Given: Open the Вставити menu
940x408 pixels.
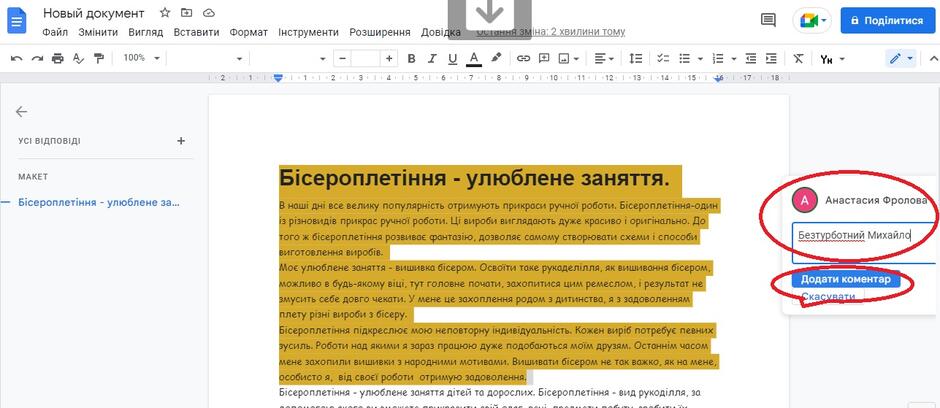Looking at the screenshot, I should [x=197, y=32].
